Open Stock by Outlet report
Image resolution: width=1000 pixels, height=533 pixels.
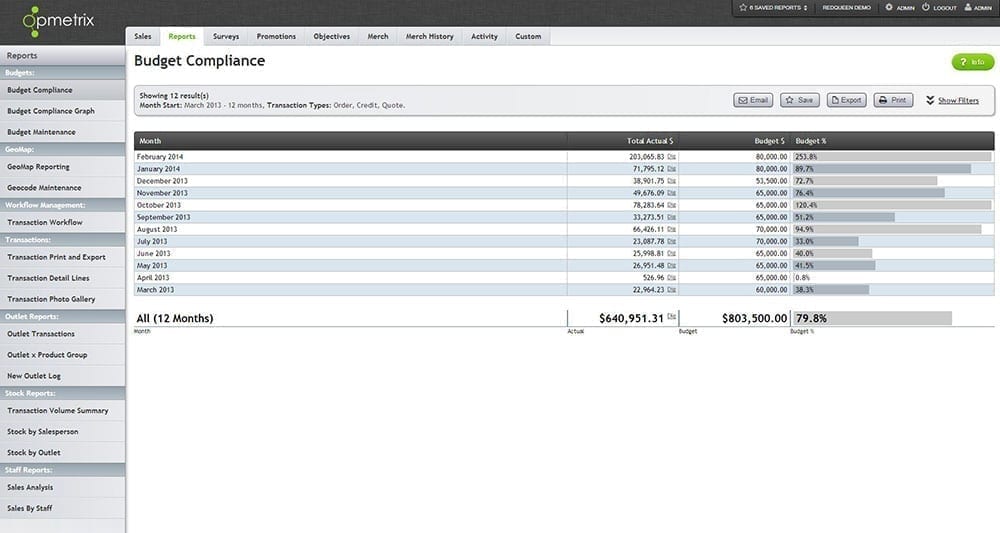coord(62,453)
